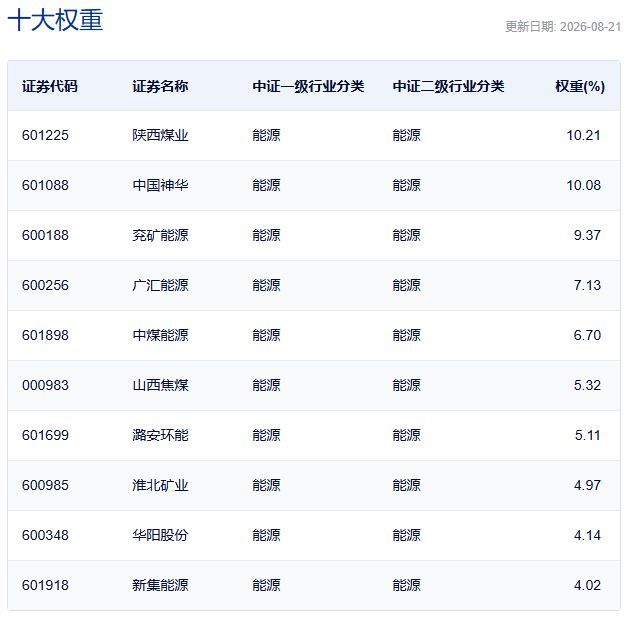This screenshot has height=619, width=628.
Task: Select the name 中煤能源
Action: (x=160, y=336)
